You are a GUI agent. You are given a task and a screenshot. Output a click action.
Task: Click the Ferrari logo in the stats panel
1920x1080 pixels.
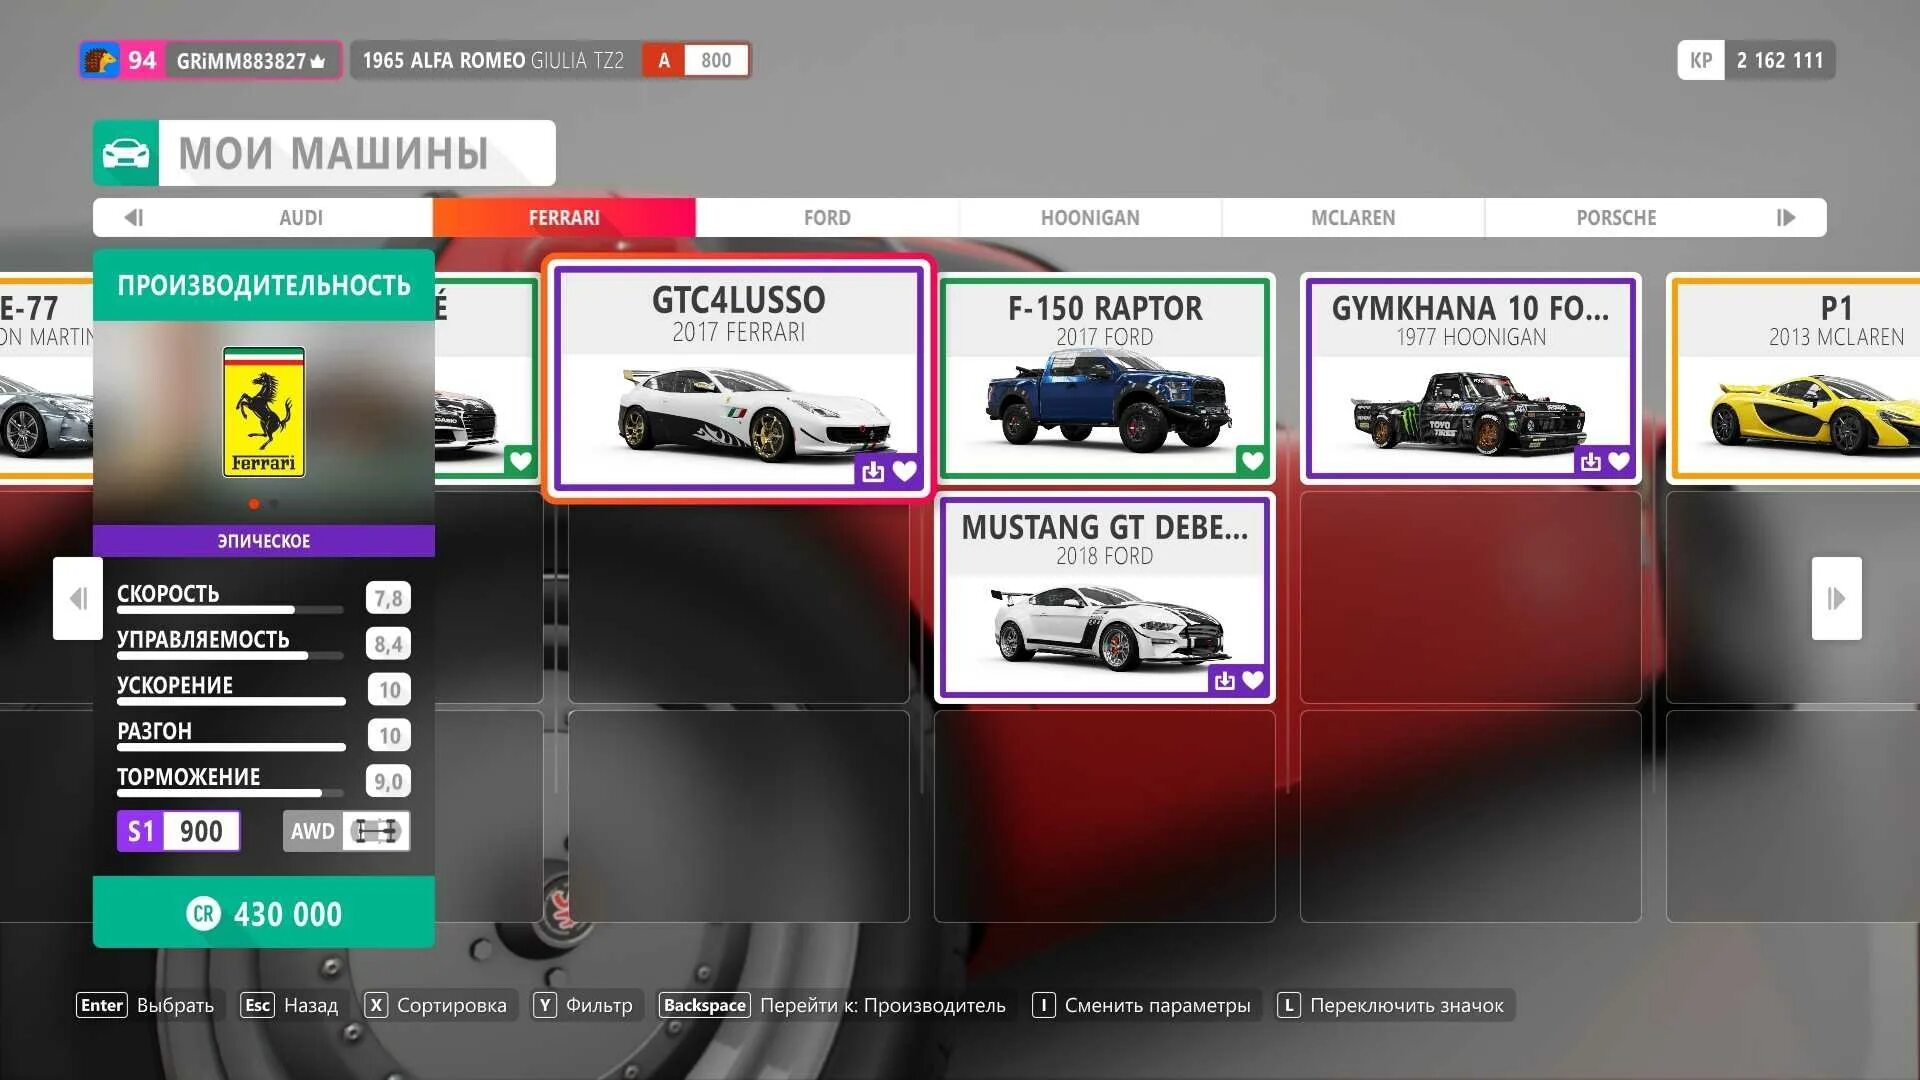point(264,412)
